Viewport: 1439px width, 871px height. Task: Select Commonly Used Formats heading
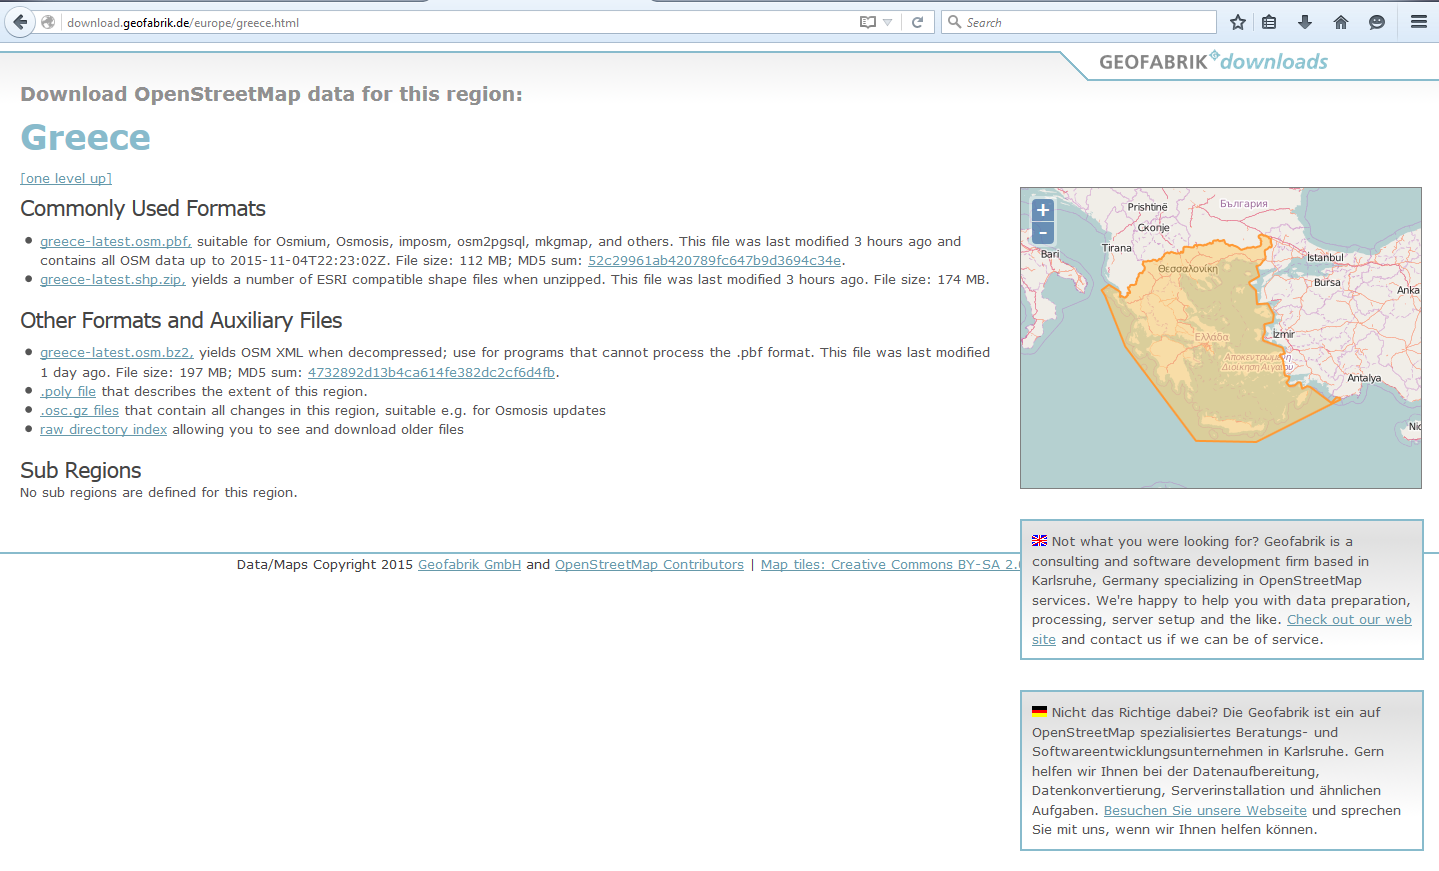click(x=143, y=208)
